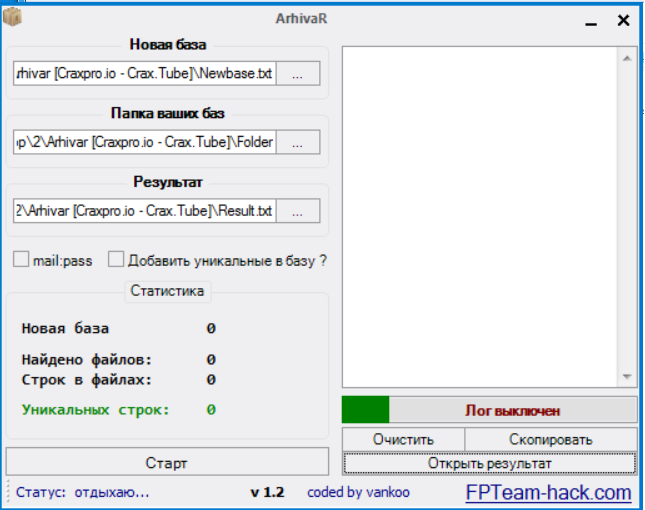This screenshot has width=645, height=510.
Task: Open results via Открыть результат
Action: click(489, 463)
